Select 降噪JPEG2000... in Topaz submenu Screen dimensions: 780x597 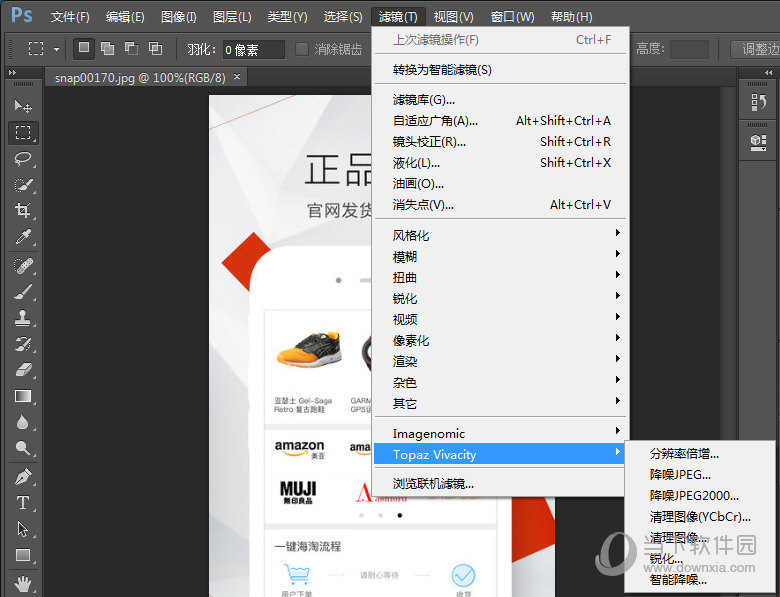coord(700,495)
